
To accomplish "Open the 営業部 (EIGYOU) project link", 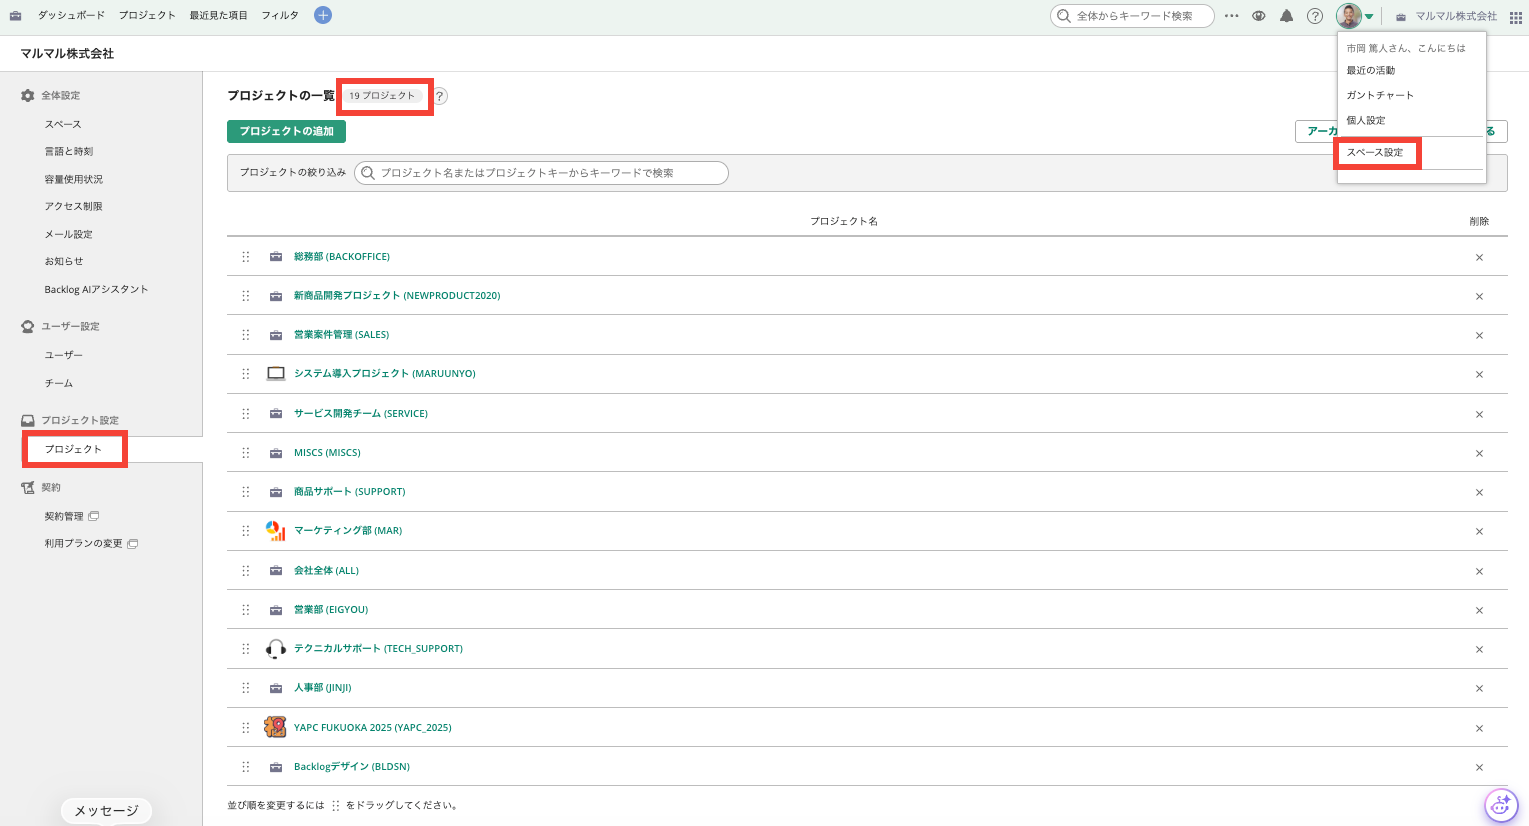I will (x=331, y=610).
